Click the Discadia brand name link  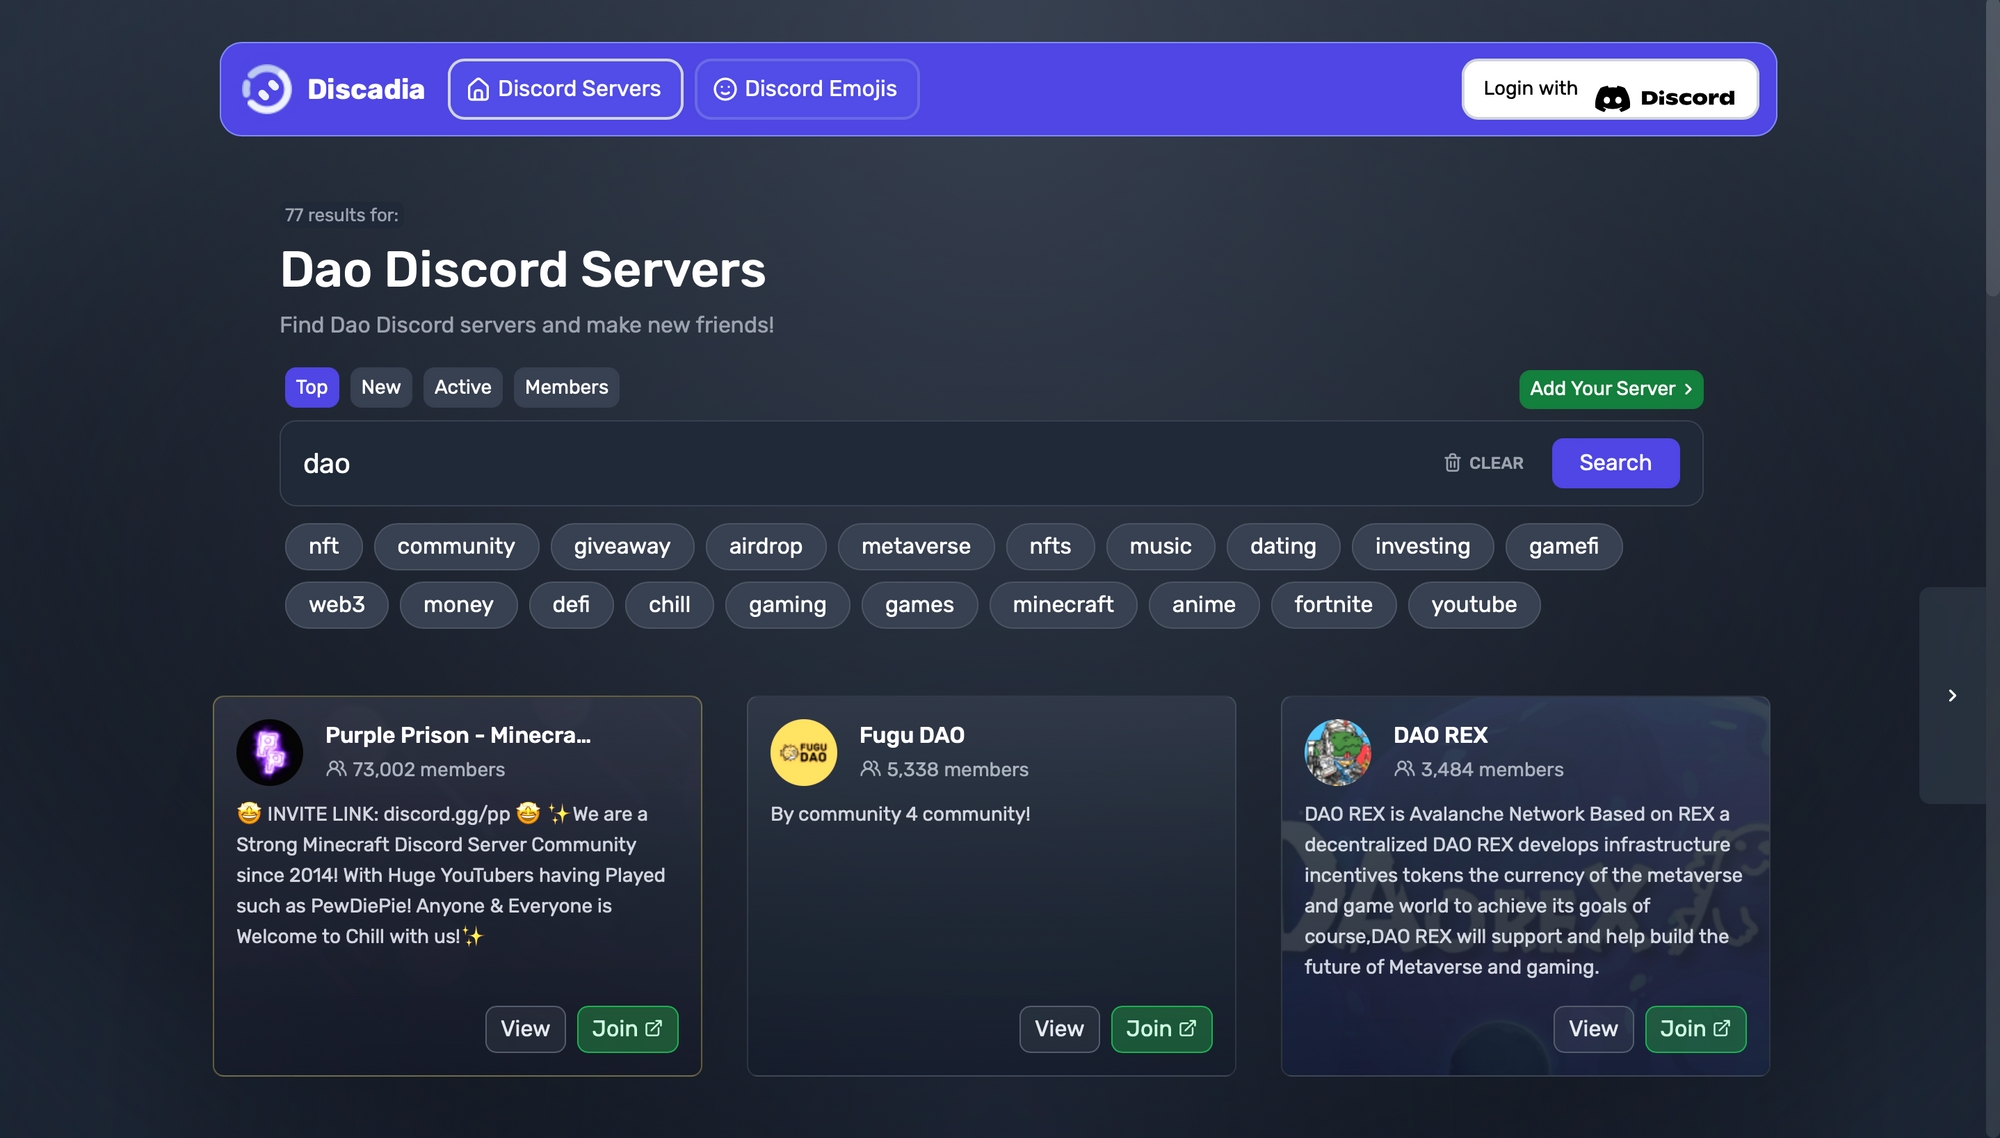[x=366, y=89]
